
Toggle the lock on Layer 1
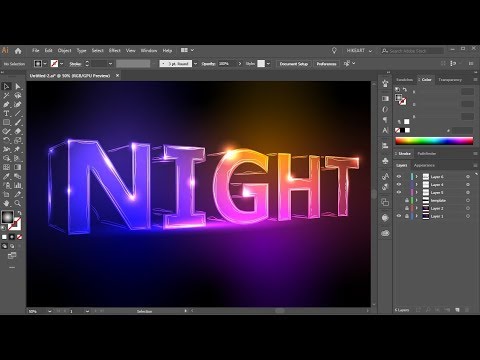click(407, 216)
